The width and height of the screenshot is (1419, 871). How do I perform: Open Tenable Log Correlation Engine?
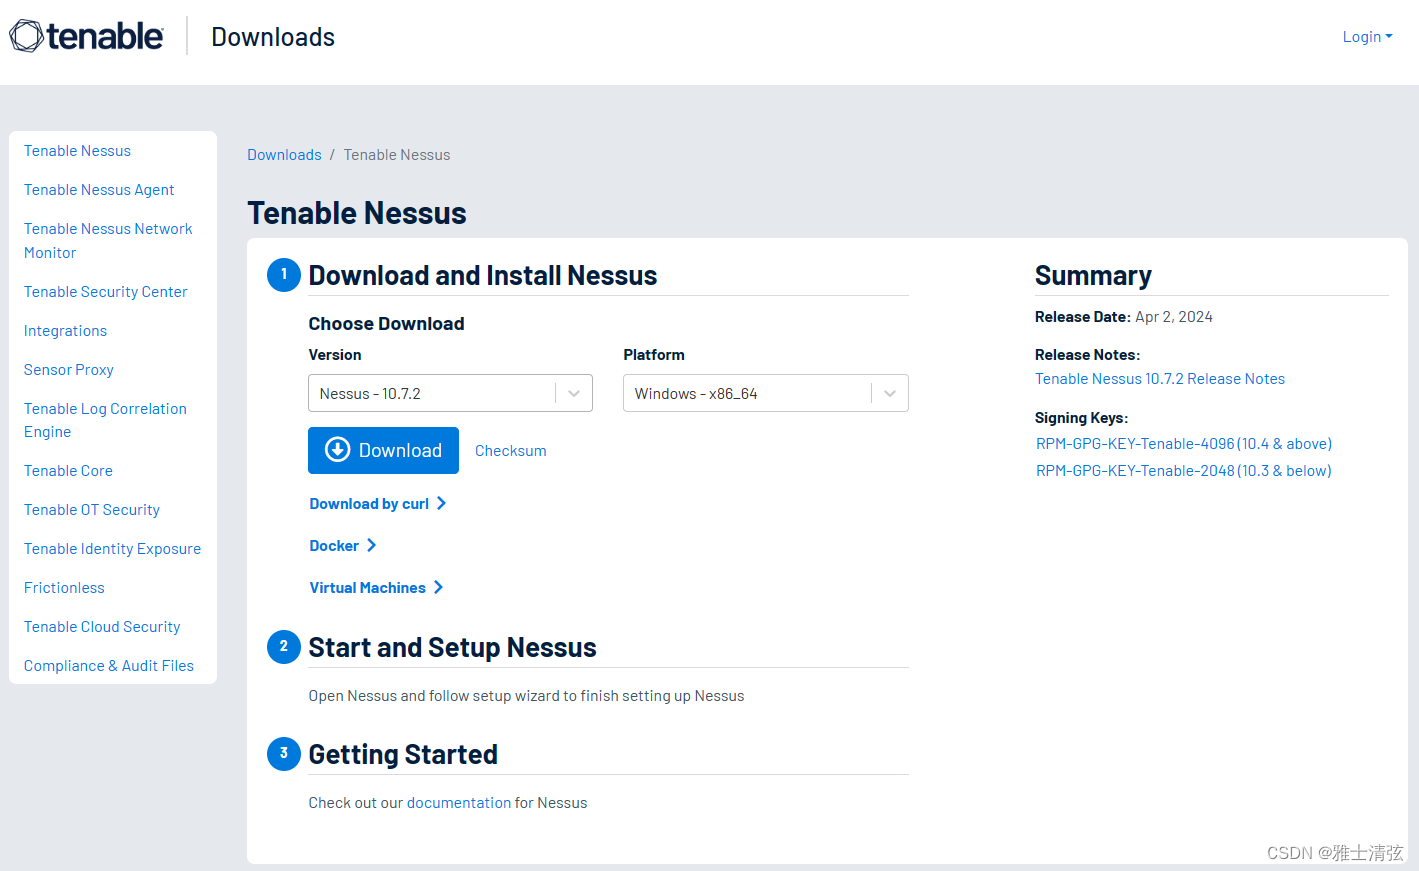click(x=105, y=420)
